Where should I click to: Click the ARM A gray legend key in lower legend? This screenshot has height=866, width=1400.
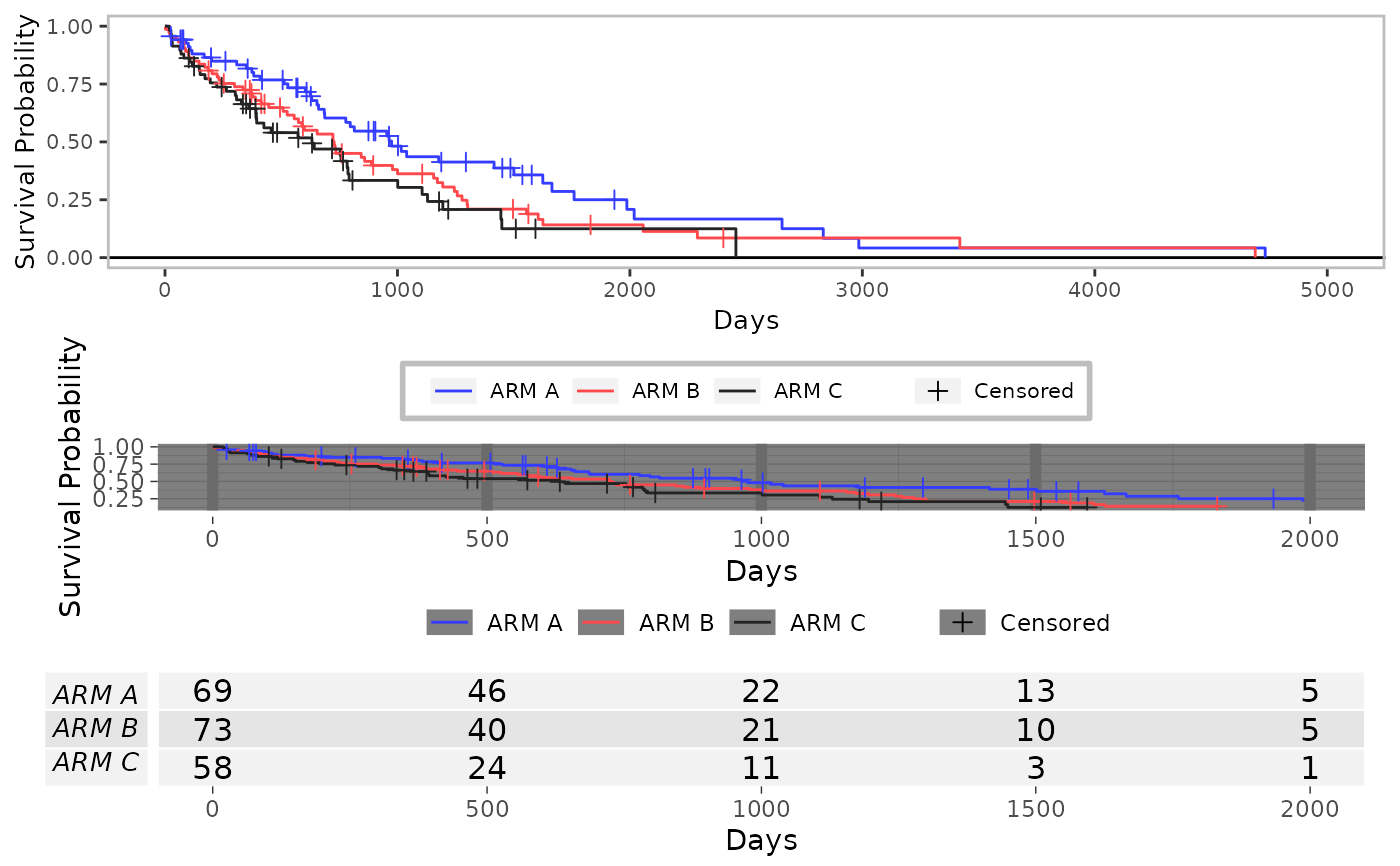pyautogui.click(x=450, y=622)
